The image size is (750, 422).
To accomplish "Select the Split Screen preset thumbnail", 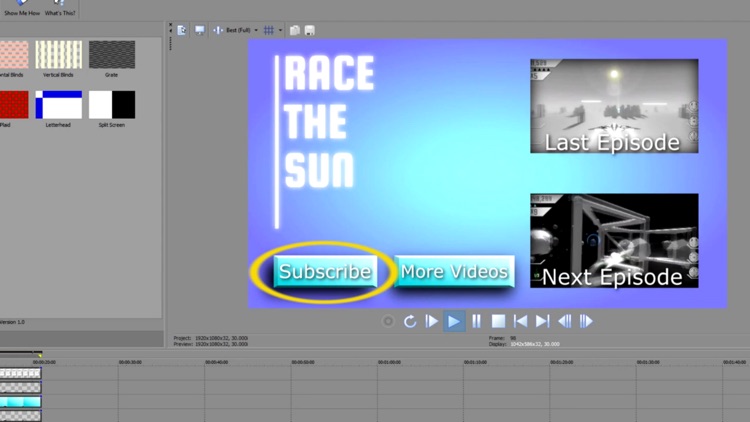I will click(112, 105).
